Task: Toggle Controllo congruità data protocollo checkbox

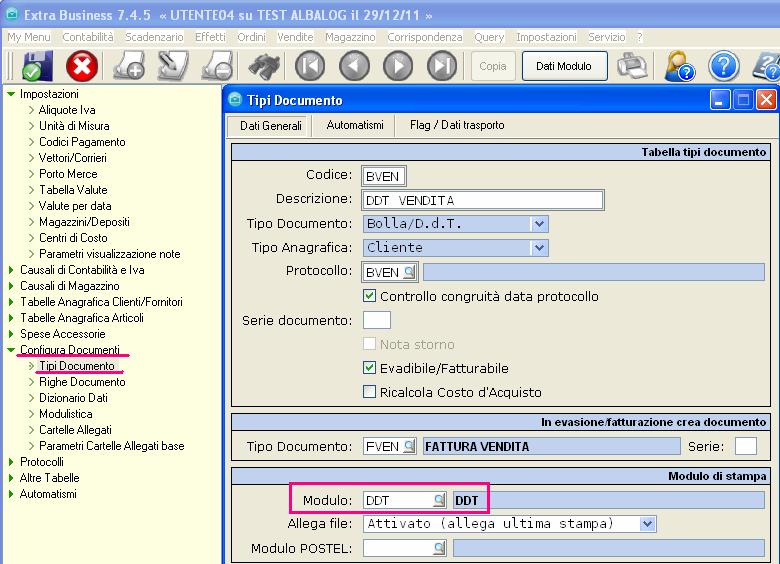Action: tap(369, 296)
